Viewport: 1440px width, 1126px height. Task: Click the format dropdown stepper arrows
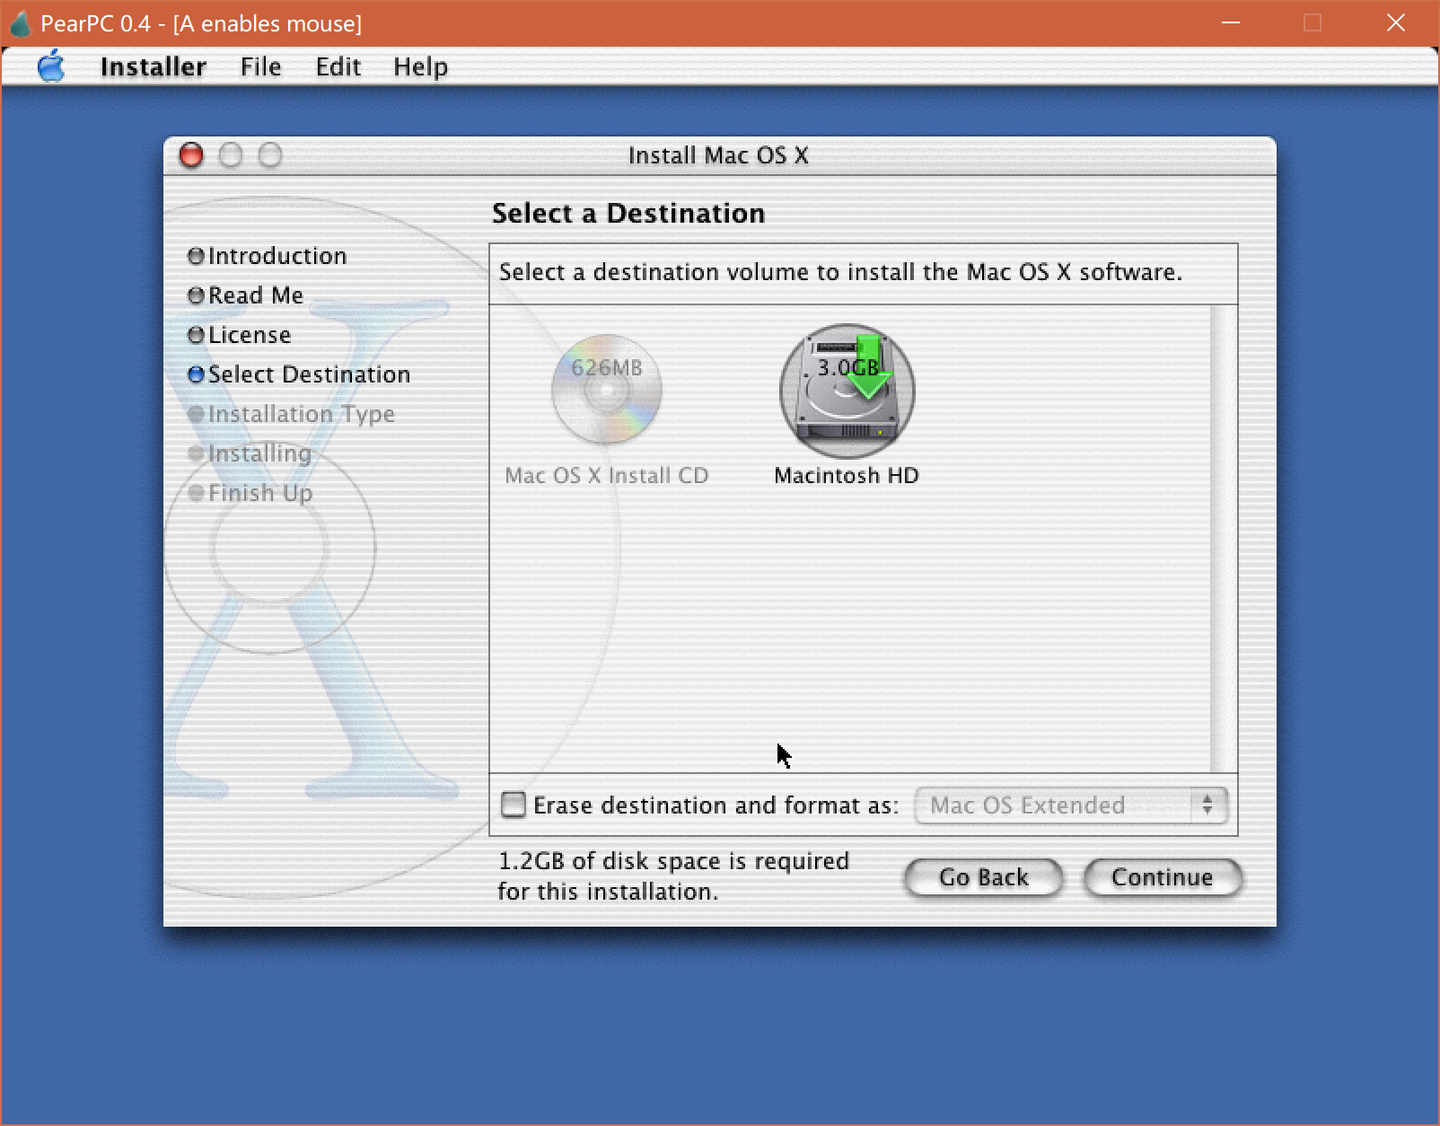pos(1207,805)
